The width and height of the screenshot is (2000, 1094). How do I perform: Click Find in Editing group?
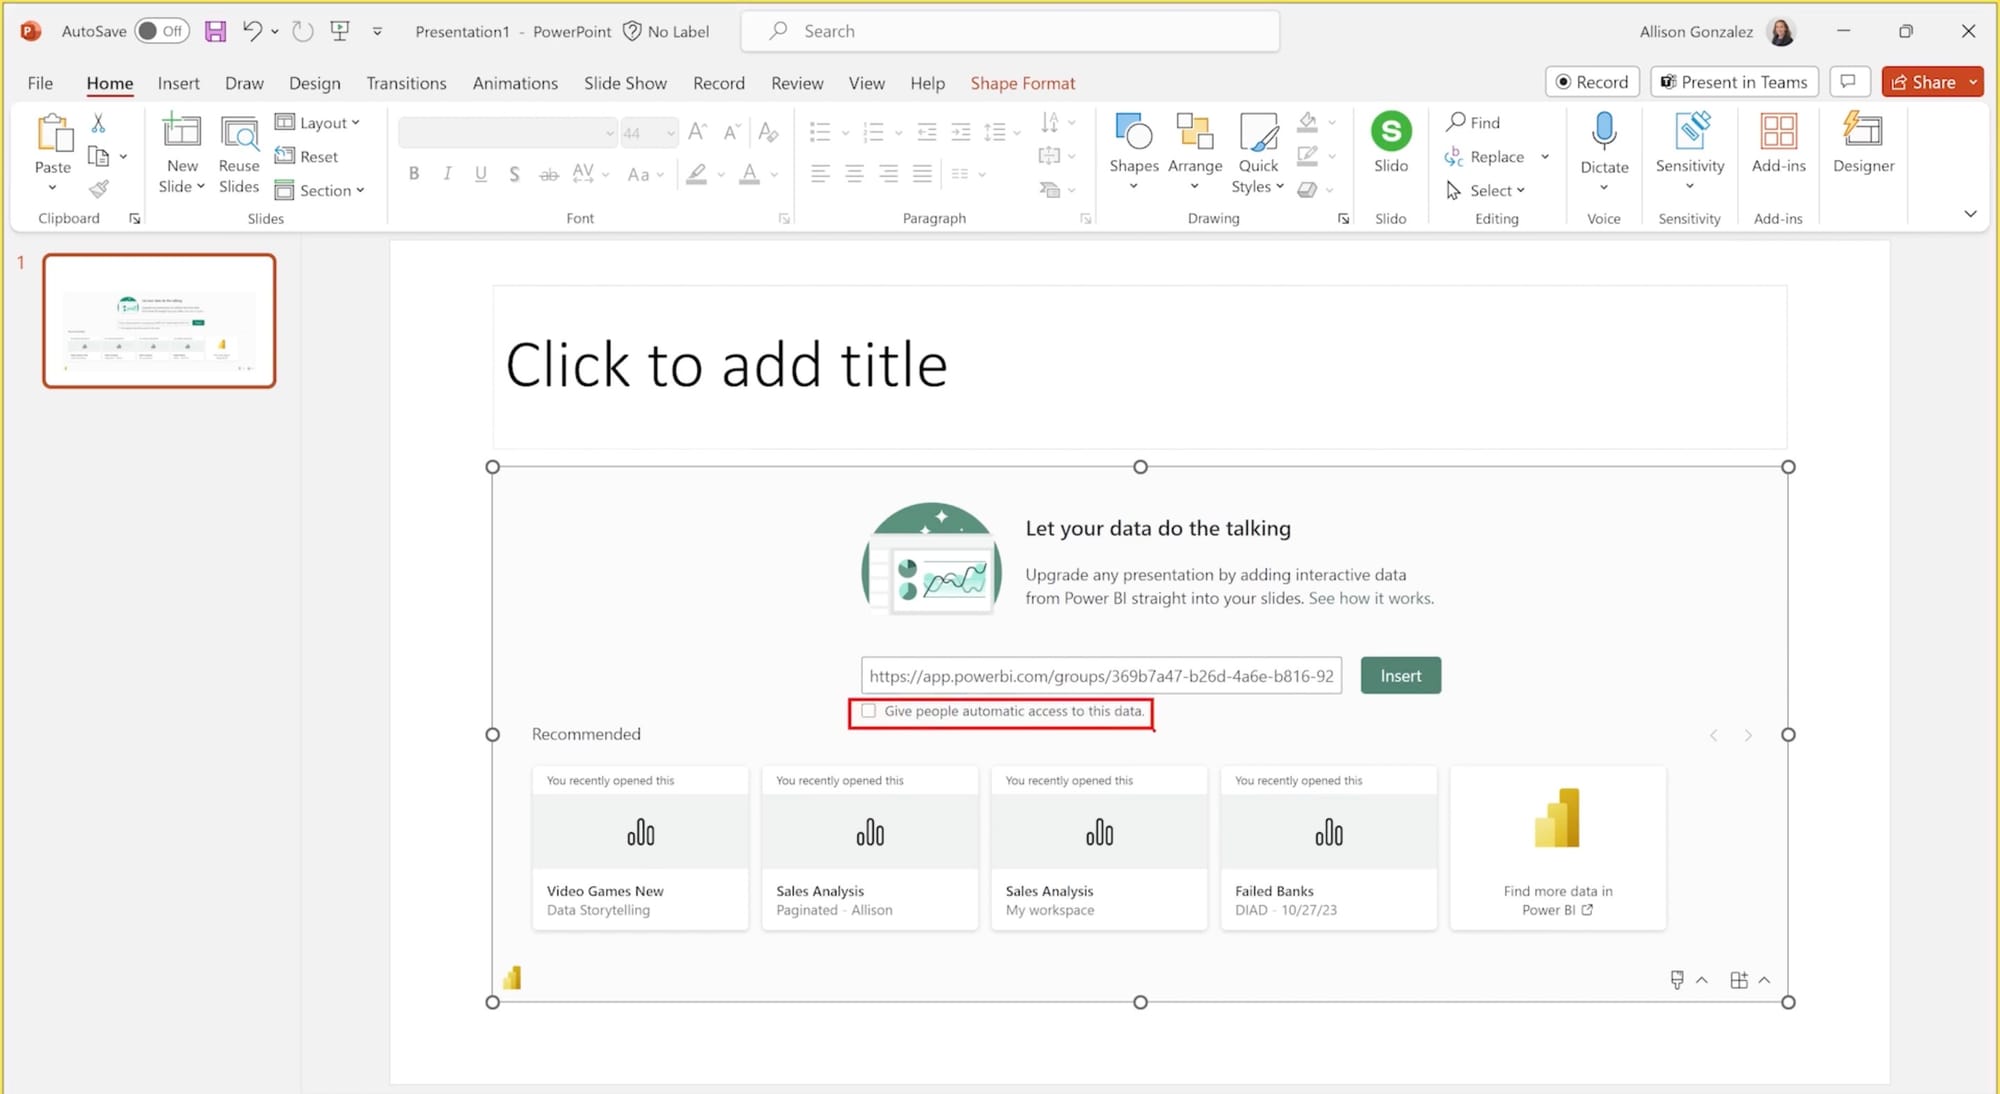point(1473,122)
